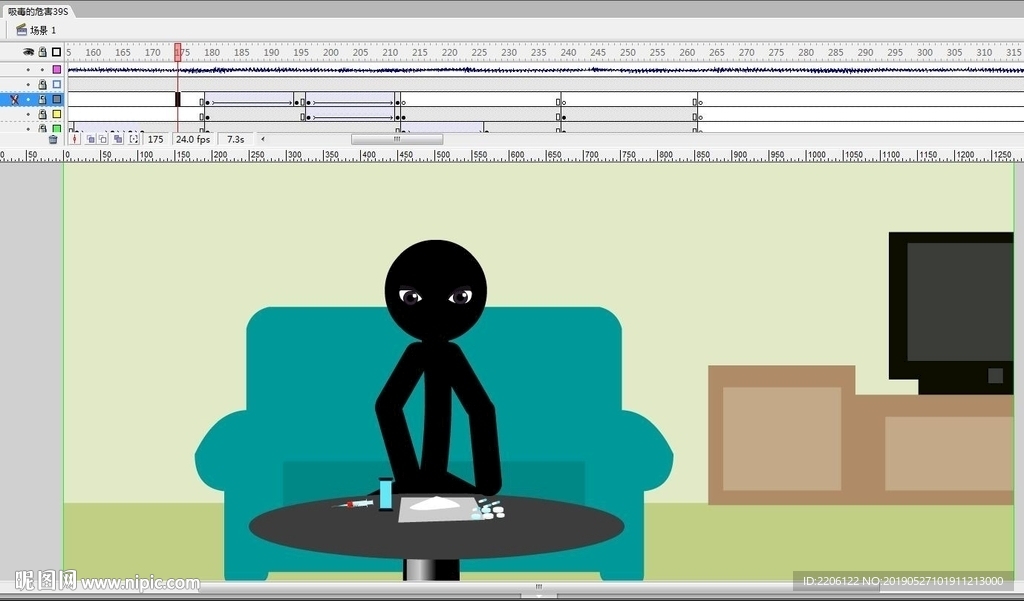
Task: Unlock the green swatch layer's padlock
Action: click(42, 128)
